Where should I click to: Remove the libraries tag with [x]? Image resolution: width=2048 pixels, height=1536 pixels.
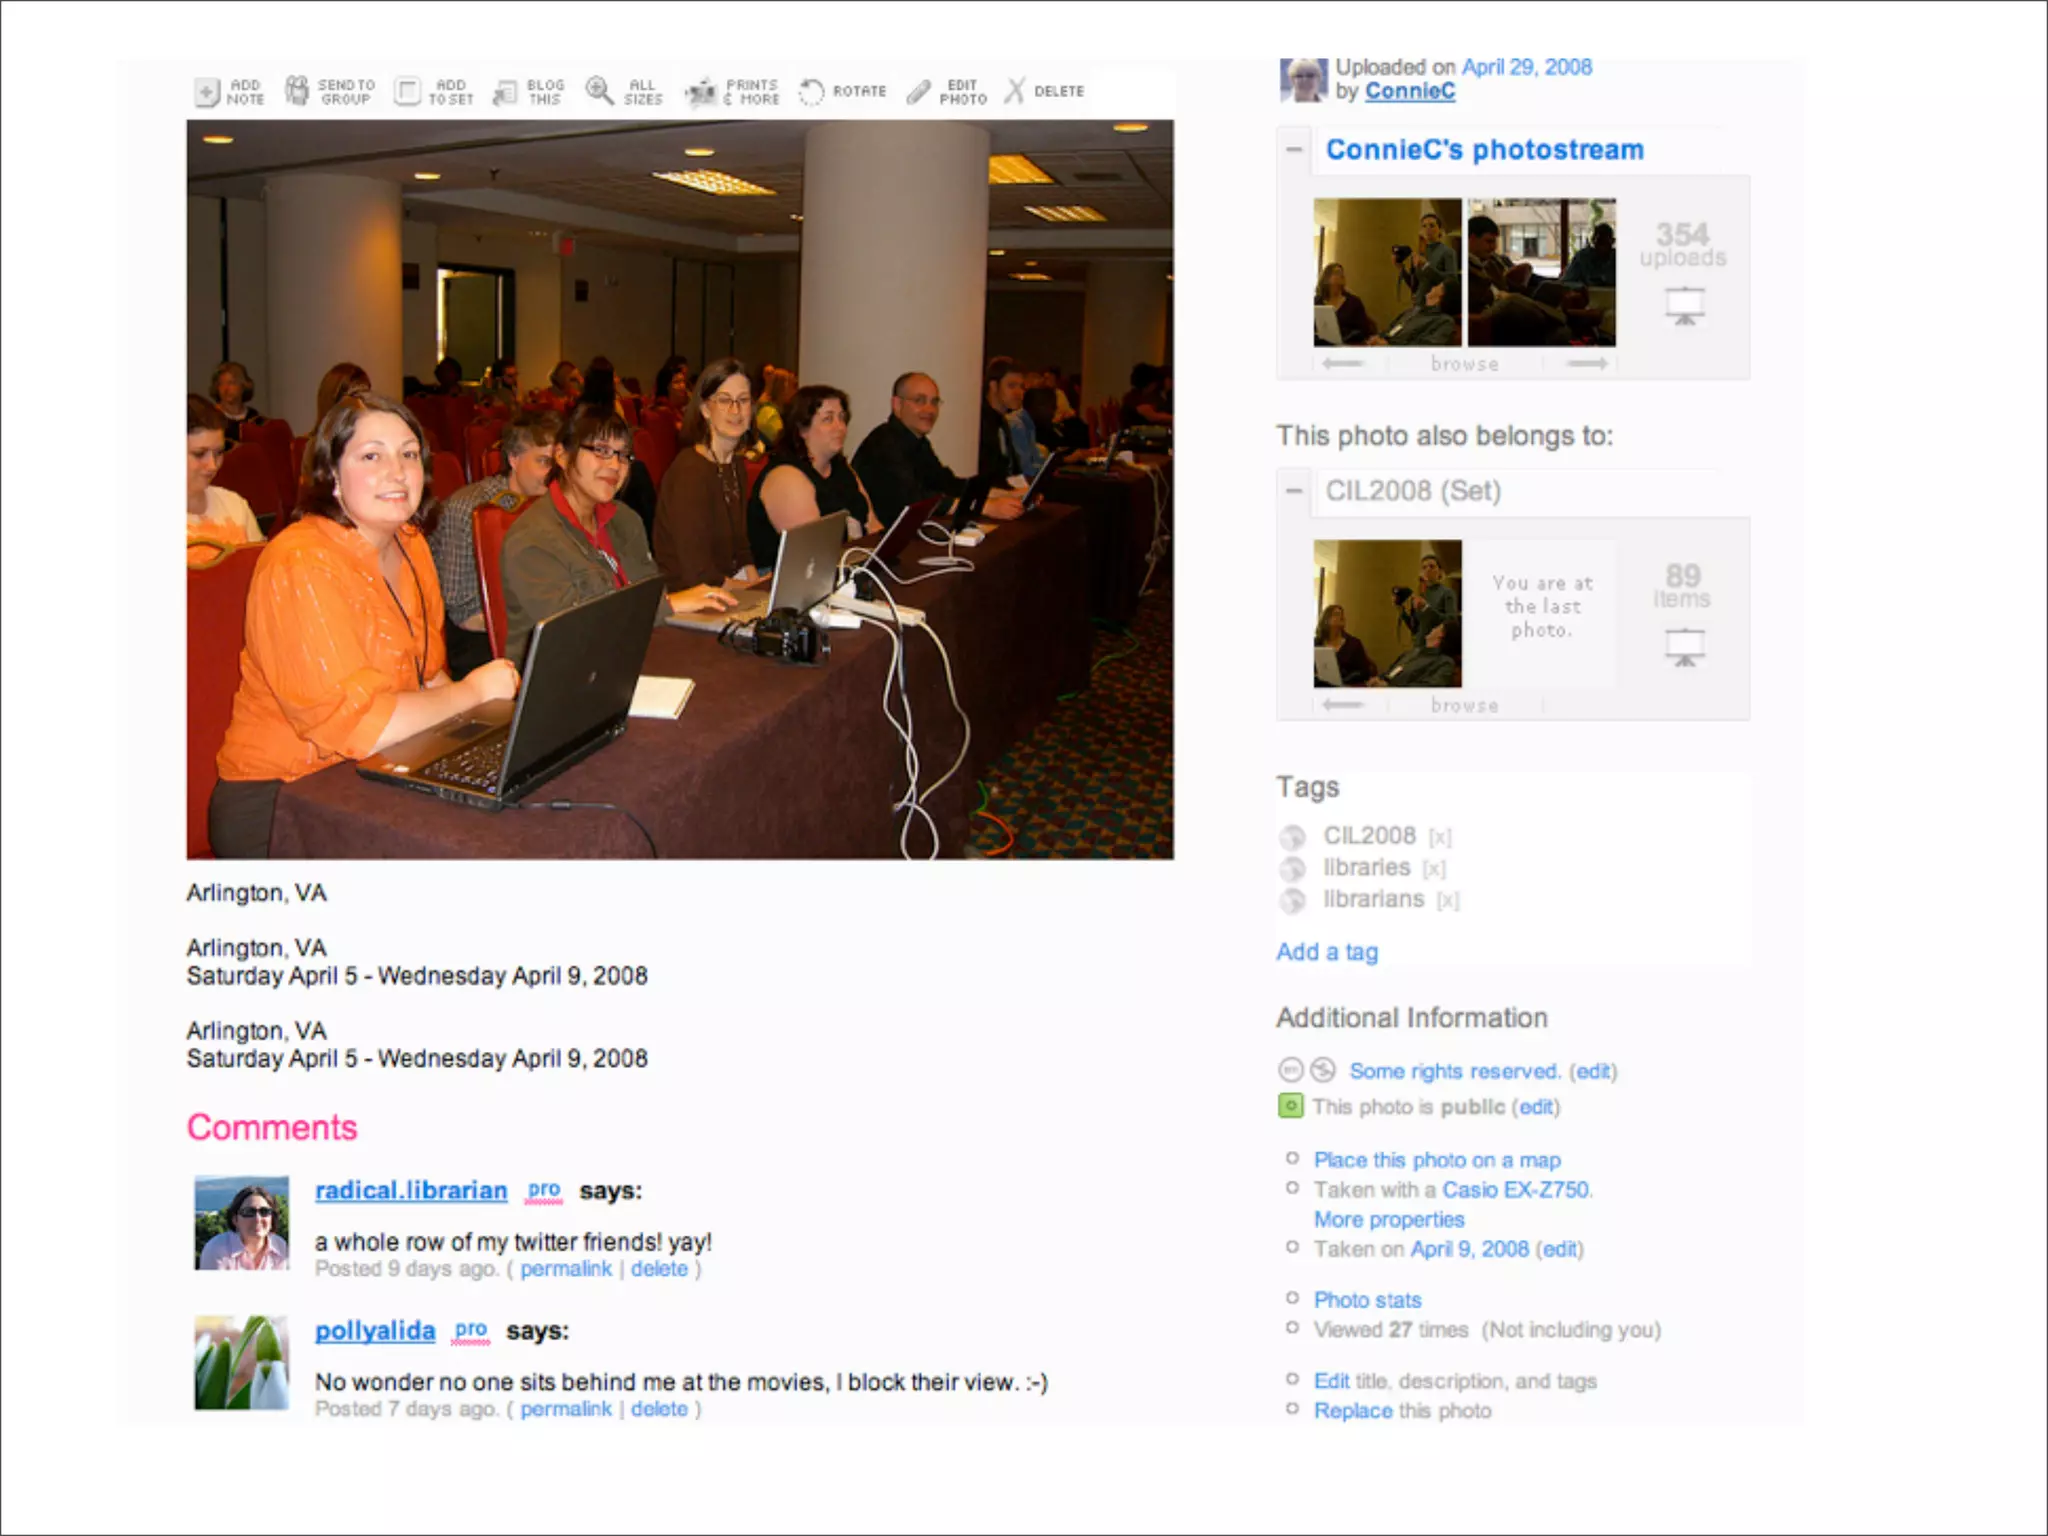click(x=1434, y=869)
